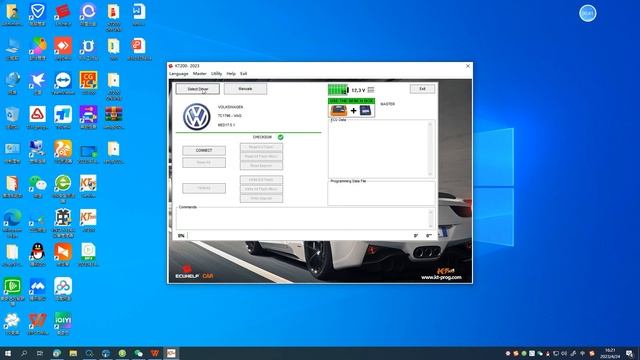Image resolution: width=640 pixels, height=360 pixels.
Task: Open the Baidu Netdisk cloud desktop icon
Action: click(x=63, y=289)
